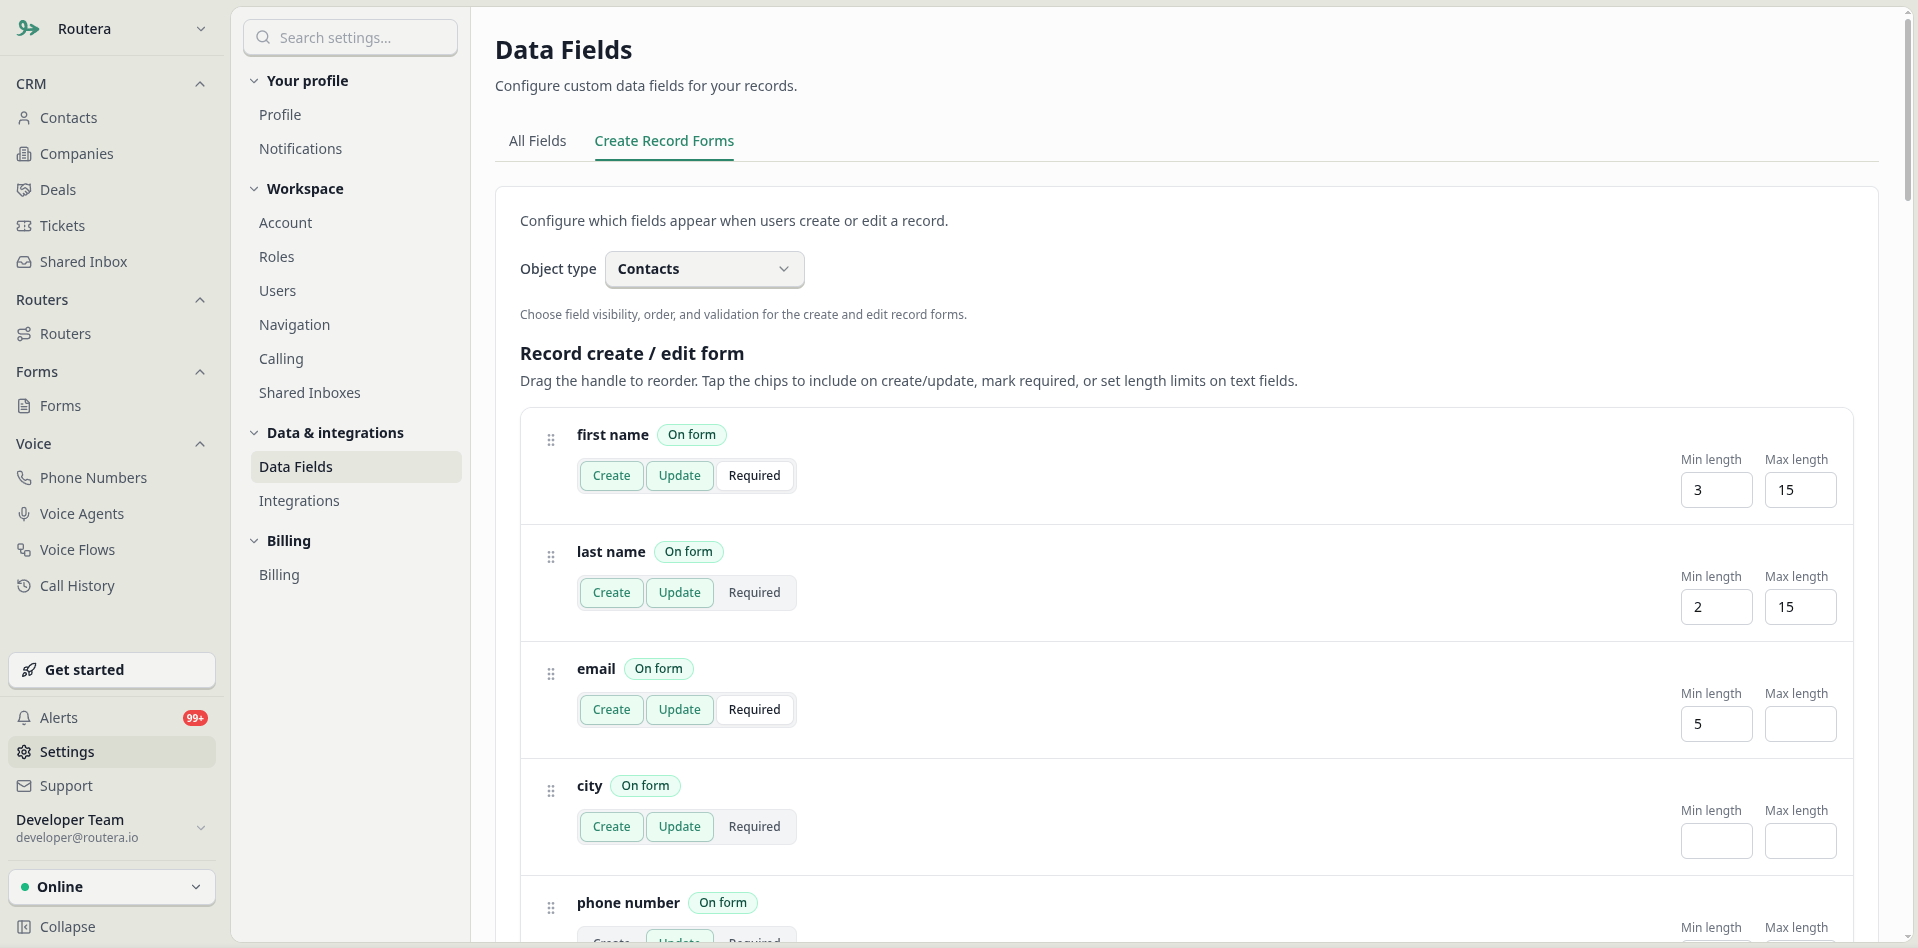Click the Voice Flows icon
The image size is (1918, 948).
pos(24,550)
